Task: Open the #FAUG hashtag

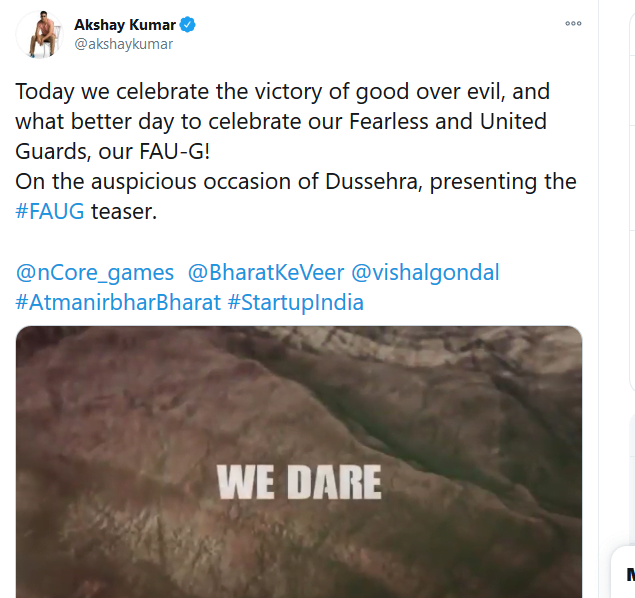Action: click(50, 211)
